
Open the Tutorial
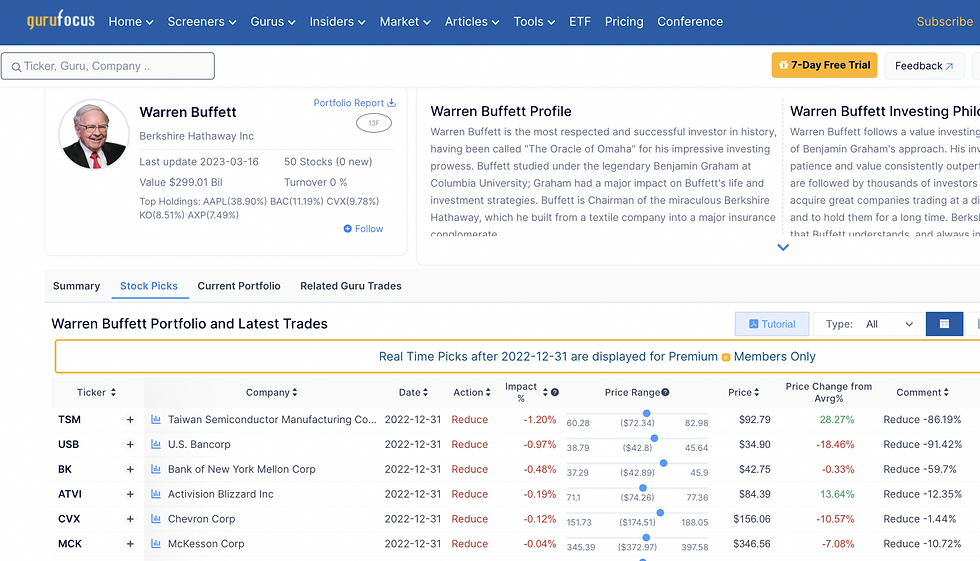pyautogui.click(x=772, y=324)
